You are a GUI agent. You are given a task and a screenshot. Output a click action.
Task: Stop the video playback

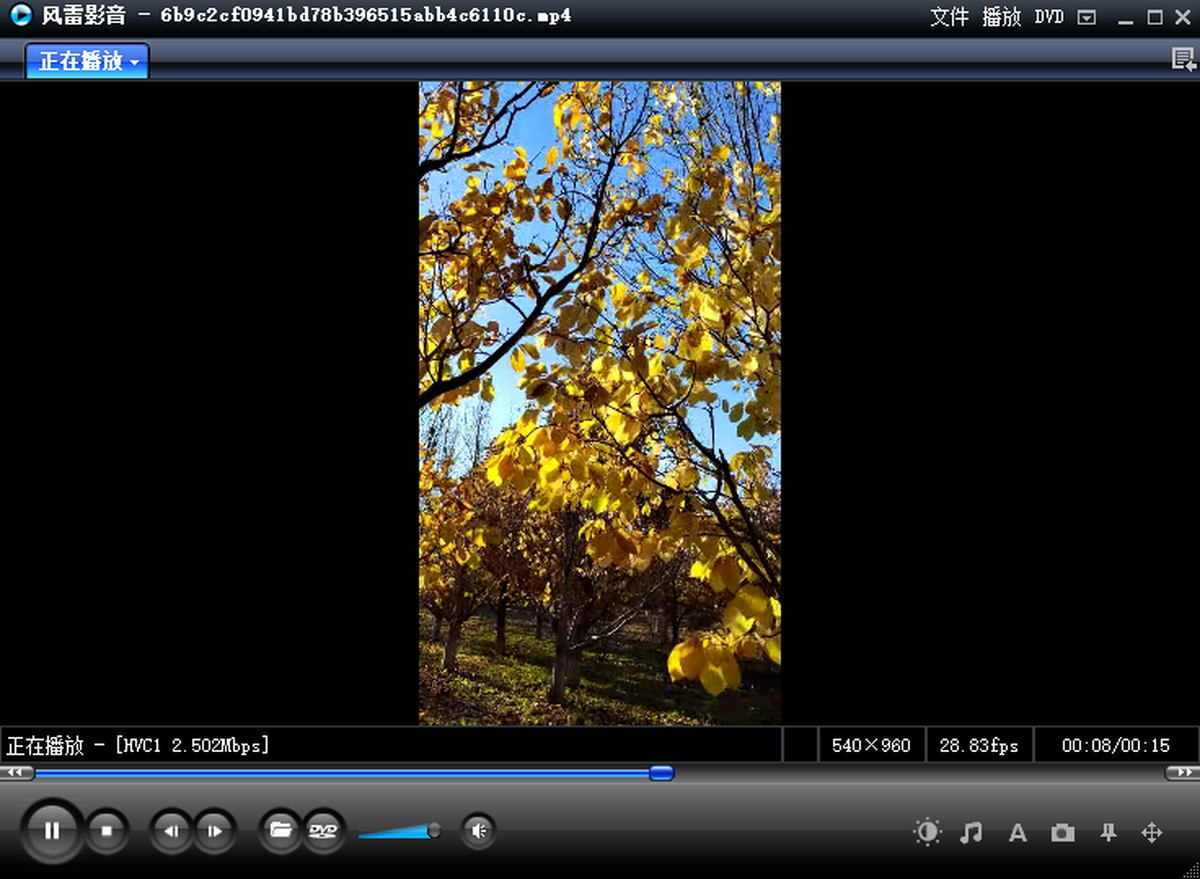(107, 830)
